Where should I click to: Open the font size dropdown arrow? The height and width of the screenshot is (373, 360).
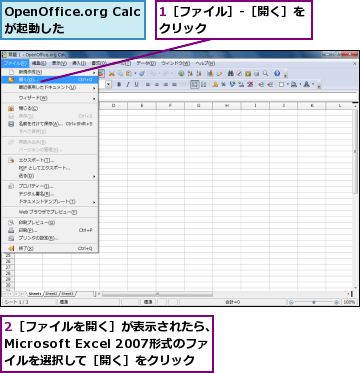[109, 85]
